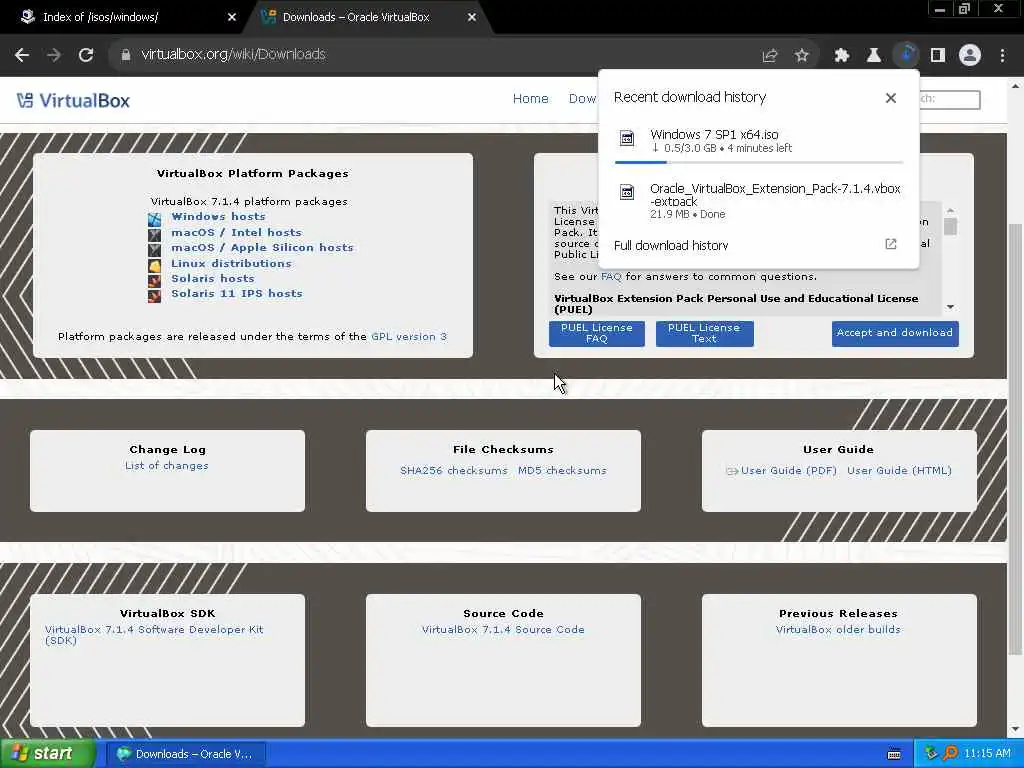Click the downloads toolbar icon

906,55
